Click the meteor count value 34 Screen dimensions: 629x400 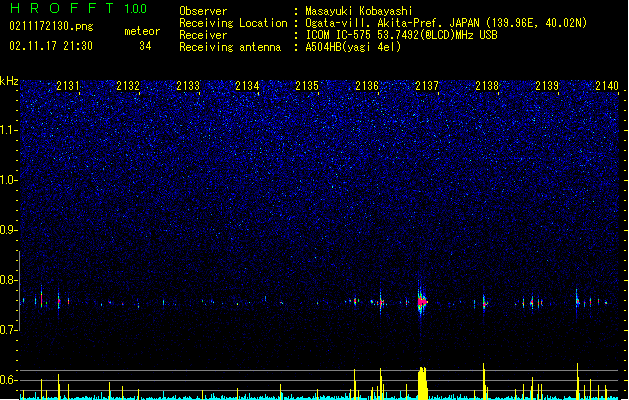coord(145,46)
